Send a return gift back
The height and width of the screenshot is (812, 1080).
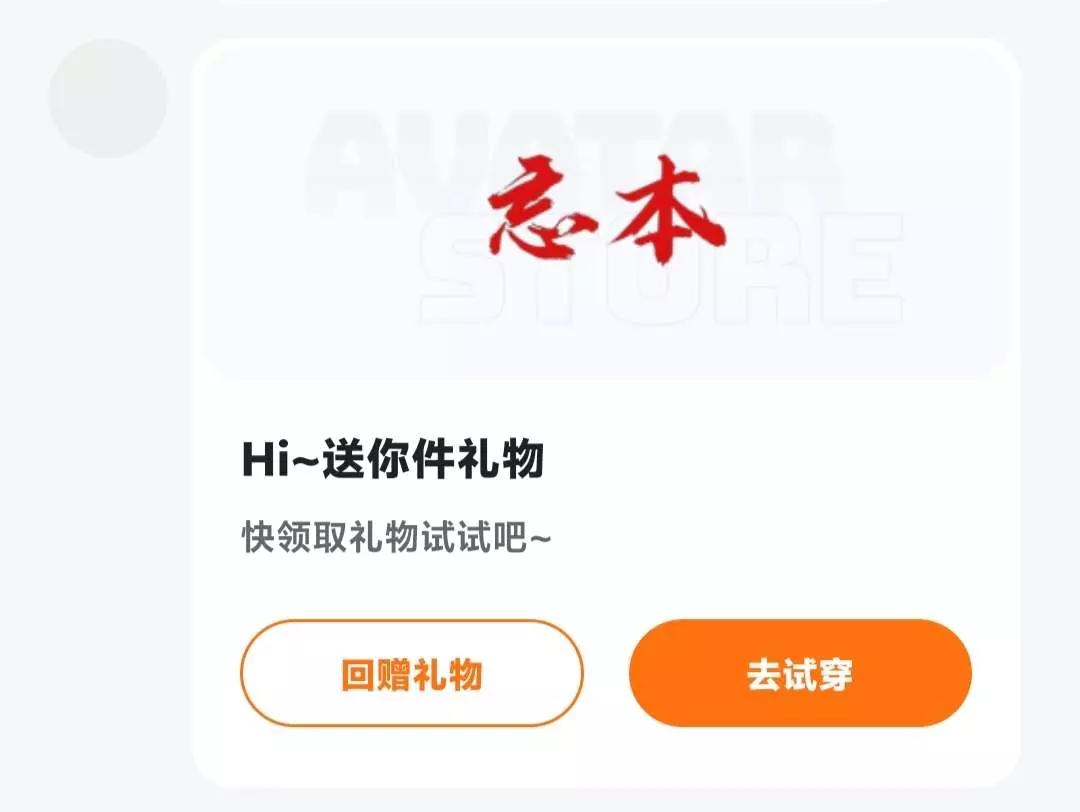coord(412,673)
